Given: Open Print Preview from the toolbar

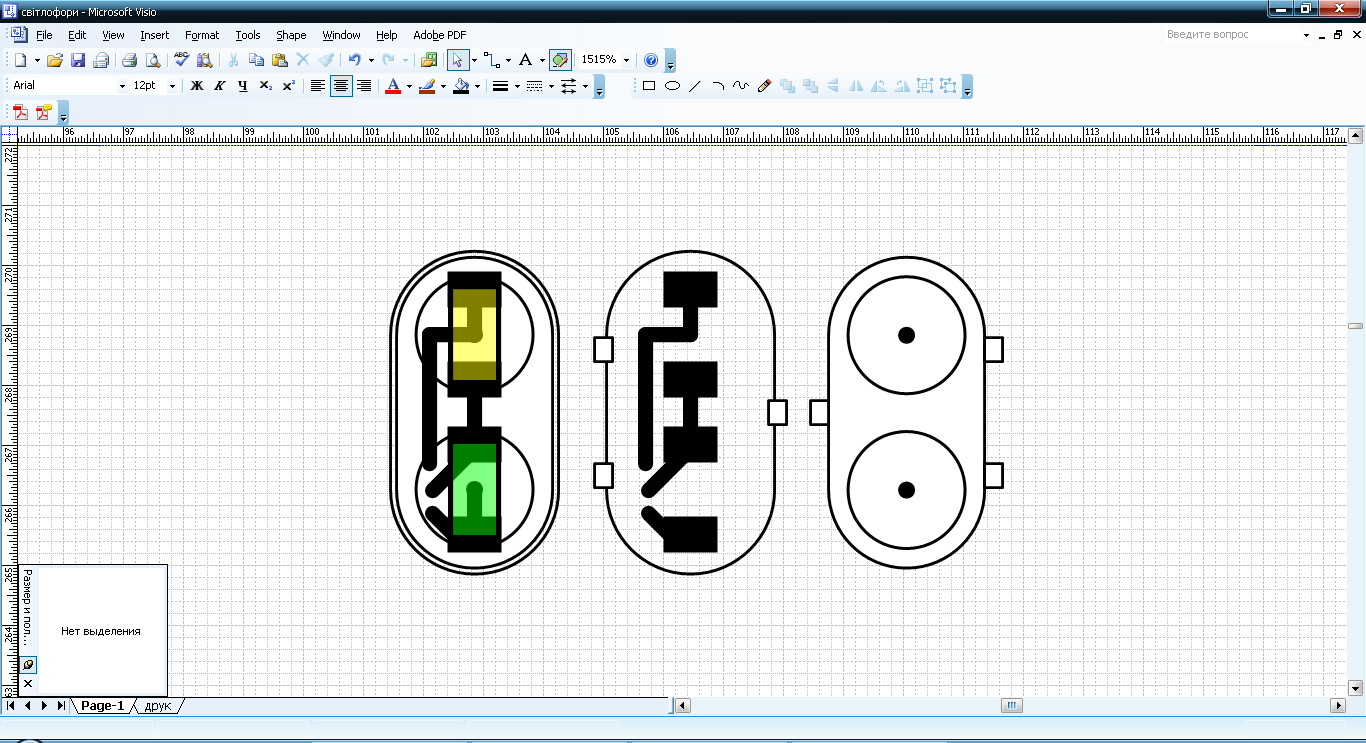Looking at the screenshot, I should (x=152, y=60).
